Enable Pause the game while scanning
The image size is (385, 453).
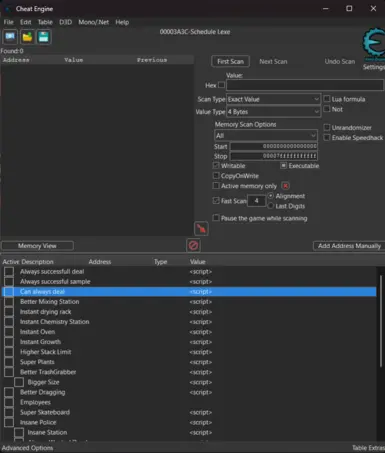coord(216,218)
